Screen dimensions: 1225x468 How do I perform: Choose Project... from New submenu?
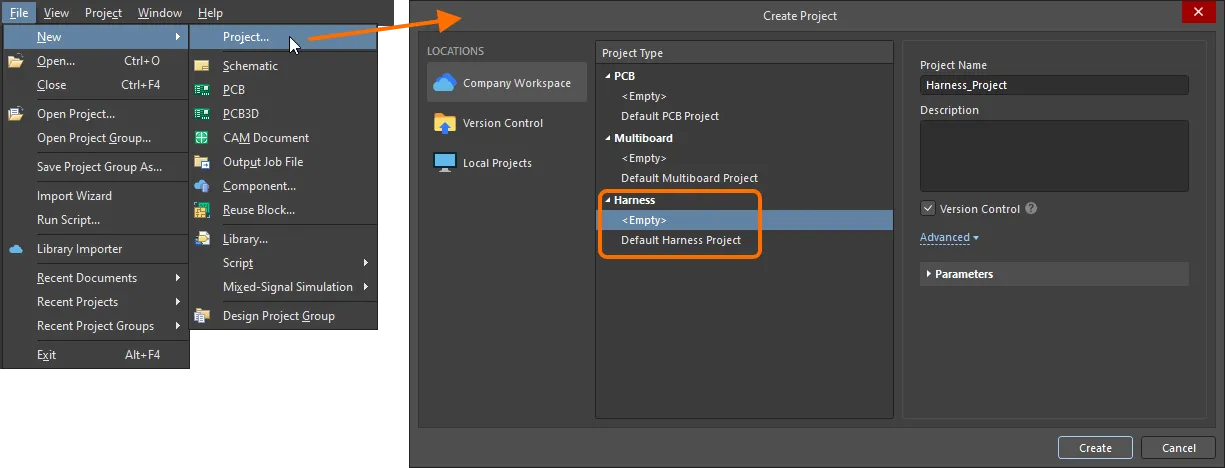point(283,37)
